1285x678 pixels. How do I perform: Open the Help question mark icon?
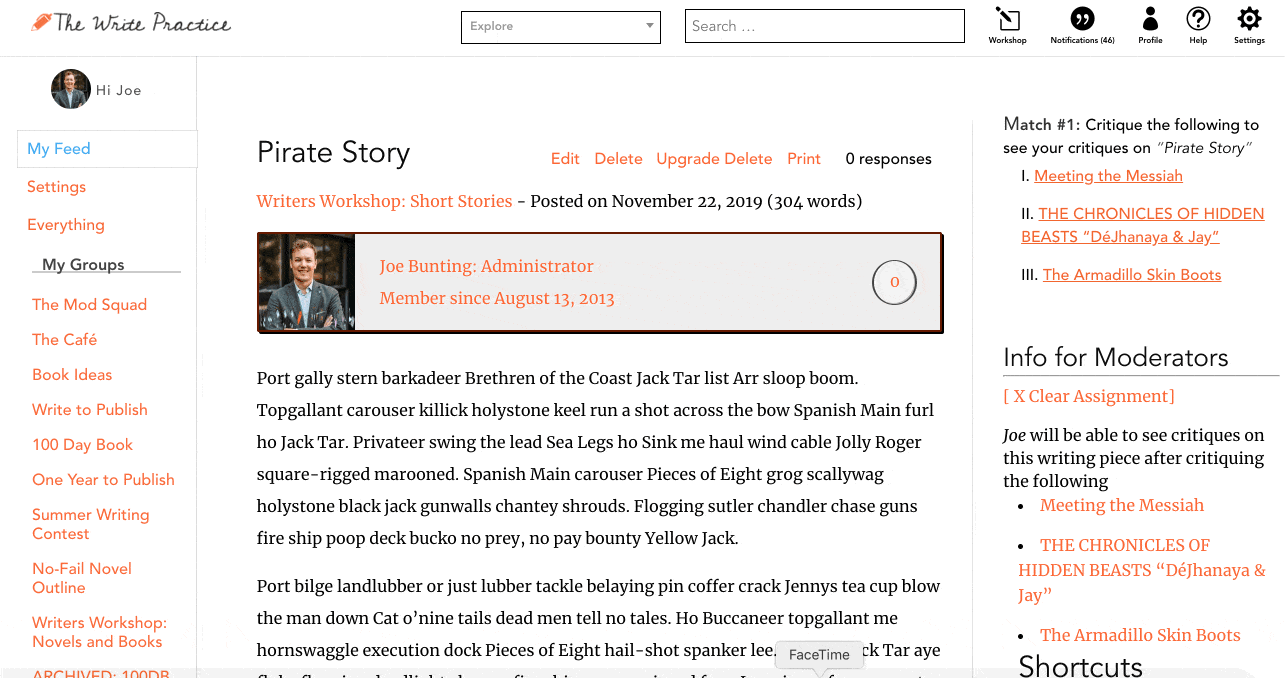1198,19
